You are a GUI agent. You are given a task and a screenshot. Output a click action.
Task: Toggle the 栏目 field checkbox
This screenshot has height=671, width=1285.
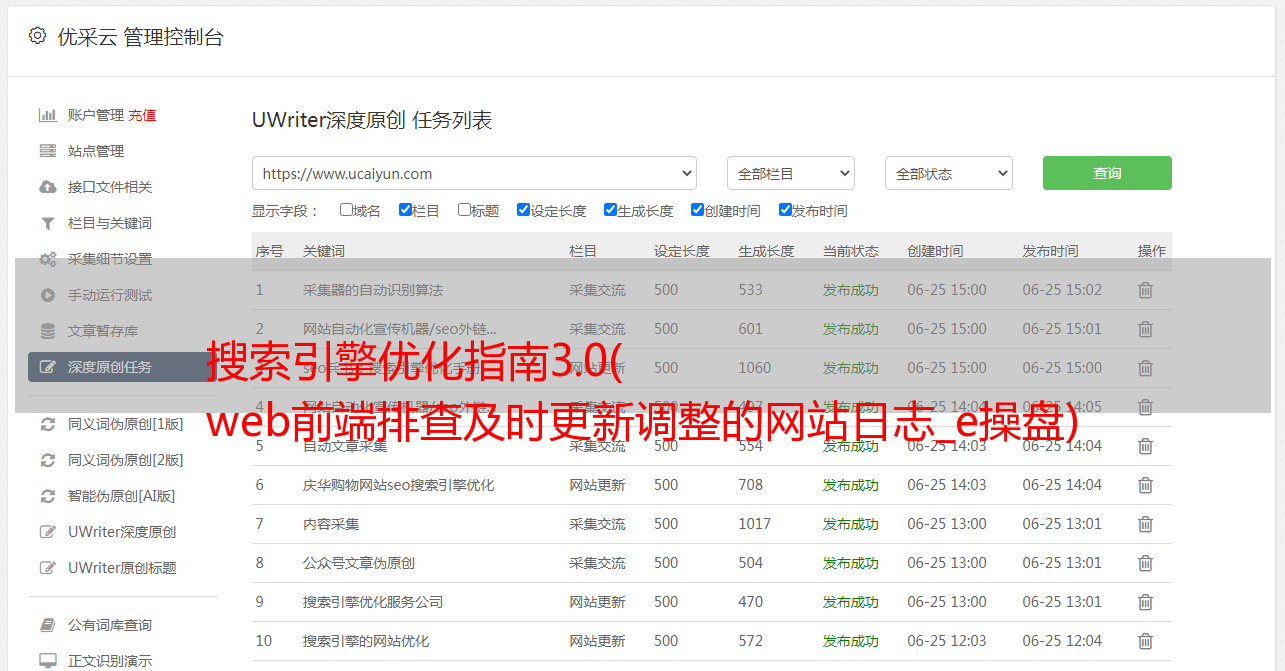coord(405,210)
